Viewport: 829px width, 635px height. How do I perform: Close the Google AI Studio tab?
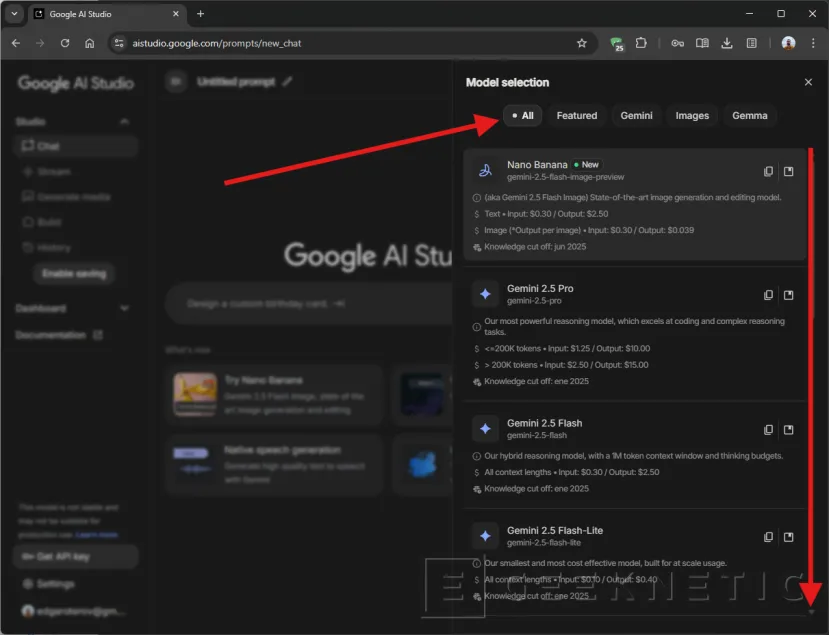click(176, 14)
